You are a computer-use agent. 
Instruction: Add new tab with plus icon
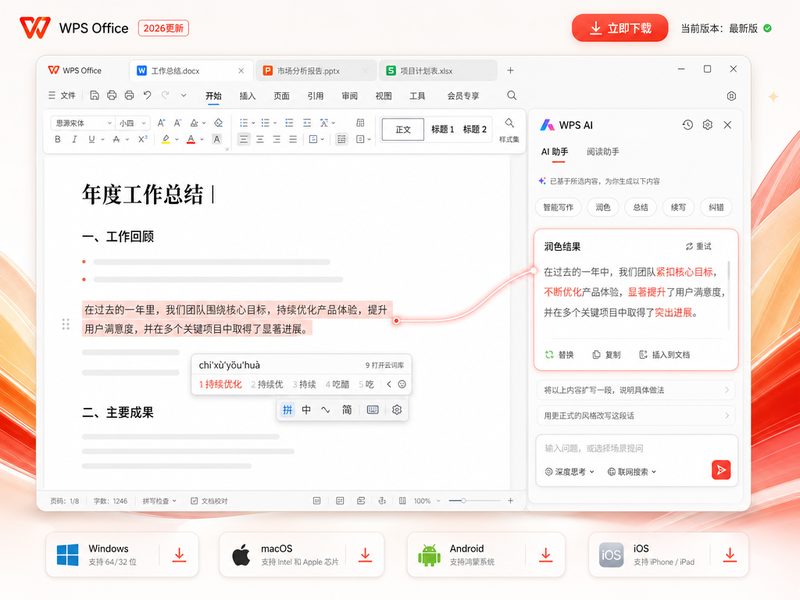tap(510, 70)
